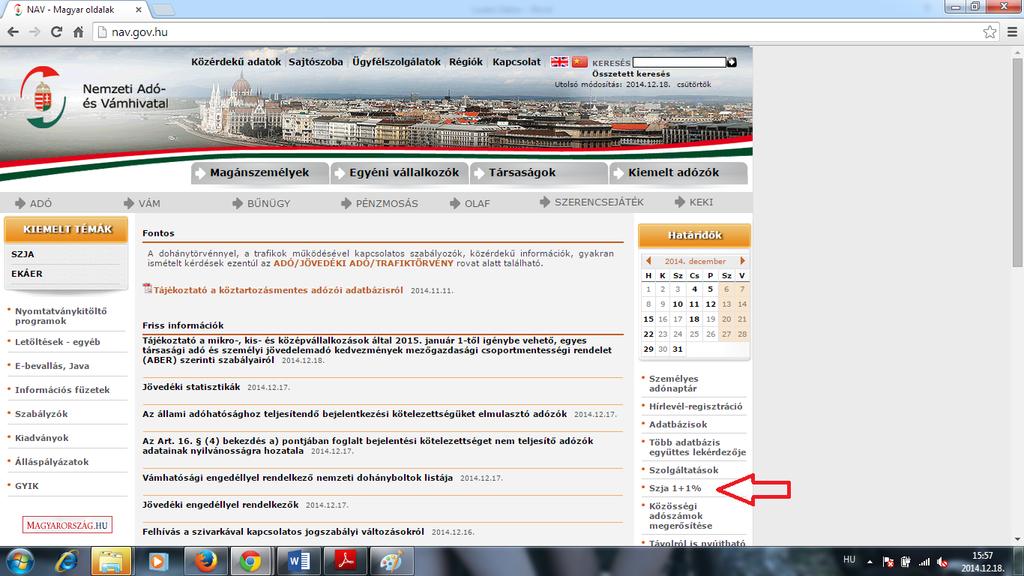This screenshot has height=576, width=1024.
Task: Submit the site search arrow button
Action: tap(731, 62)
